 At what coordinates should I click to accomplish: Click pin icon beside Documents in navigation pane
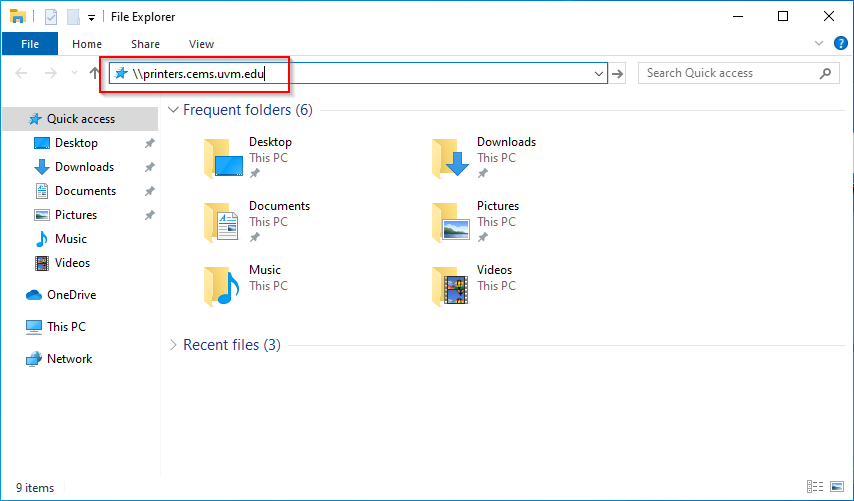coord(149,191)
